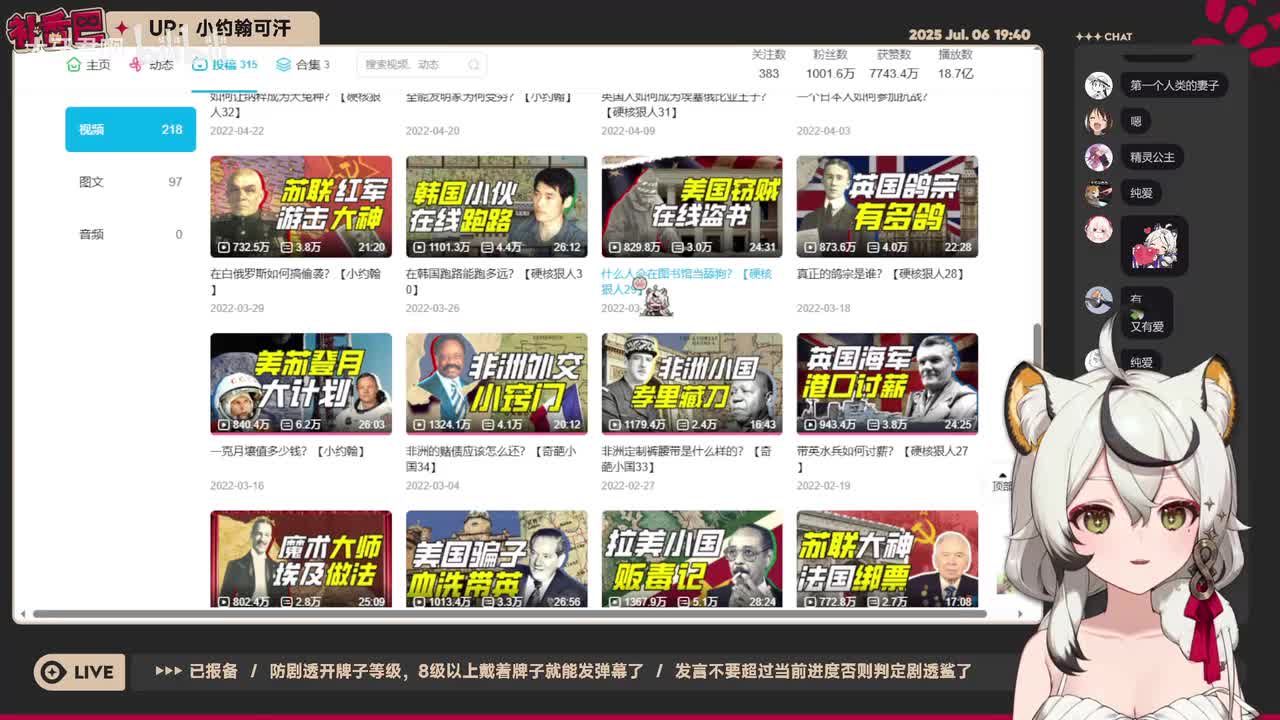1280x720 pixels.
Task: Select 视频 218 in the sidebar
Action: (x=130, y=129)
